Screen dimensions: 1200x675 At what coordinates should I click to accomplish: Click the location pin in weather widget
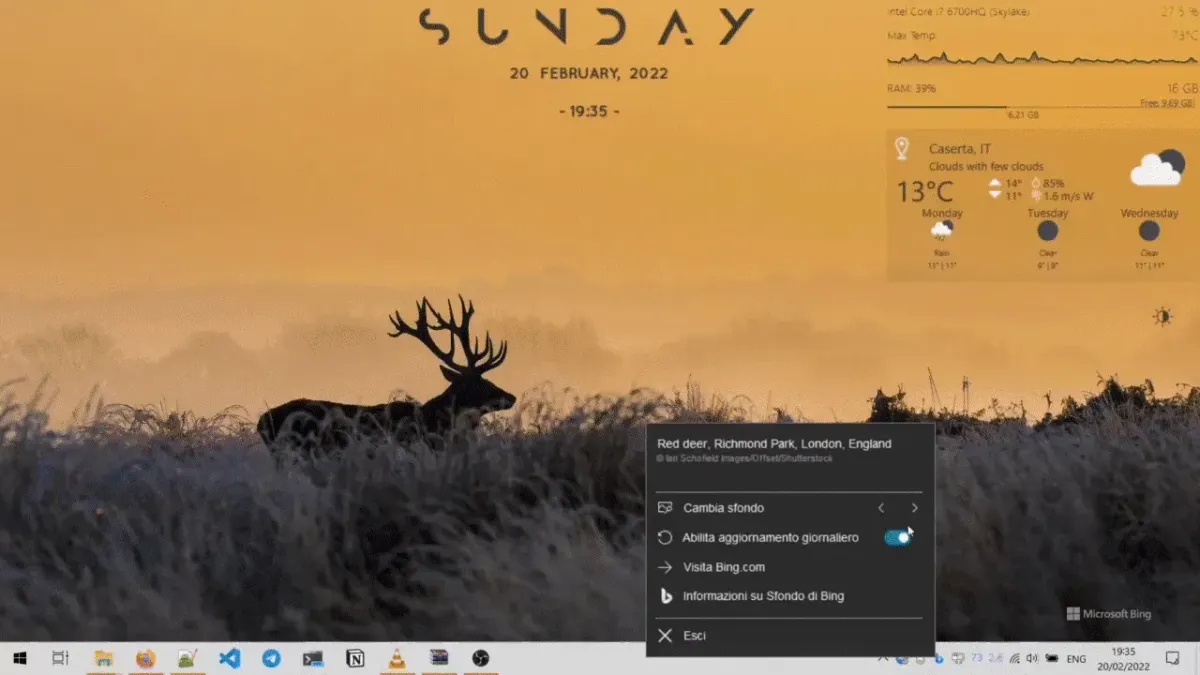(x=901, y=148)
